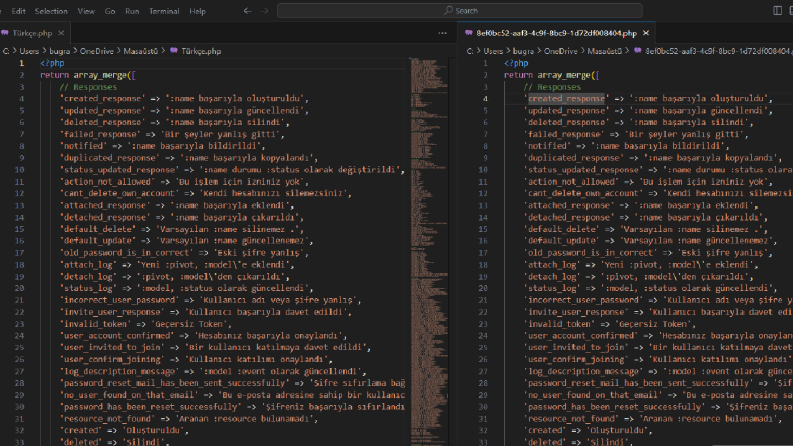Image resolution: width=793 pixels, height=446 pixels.
Task: Click the left editor minimap
Action: point(428,251)
